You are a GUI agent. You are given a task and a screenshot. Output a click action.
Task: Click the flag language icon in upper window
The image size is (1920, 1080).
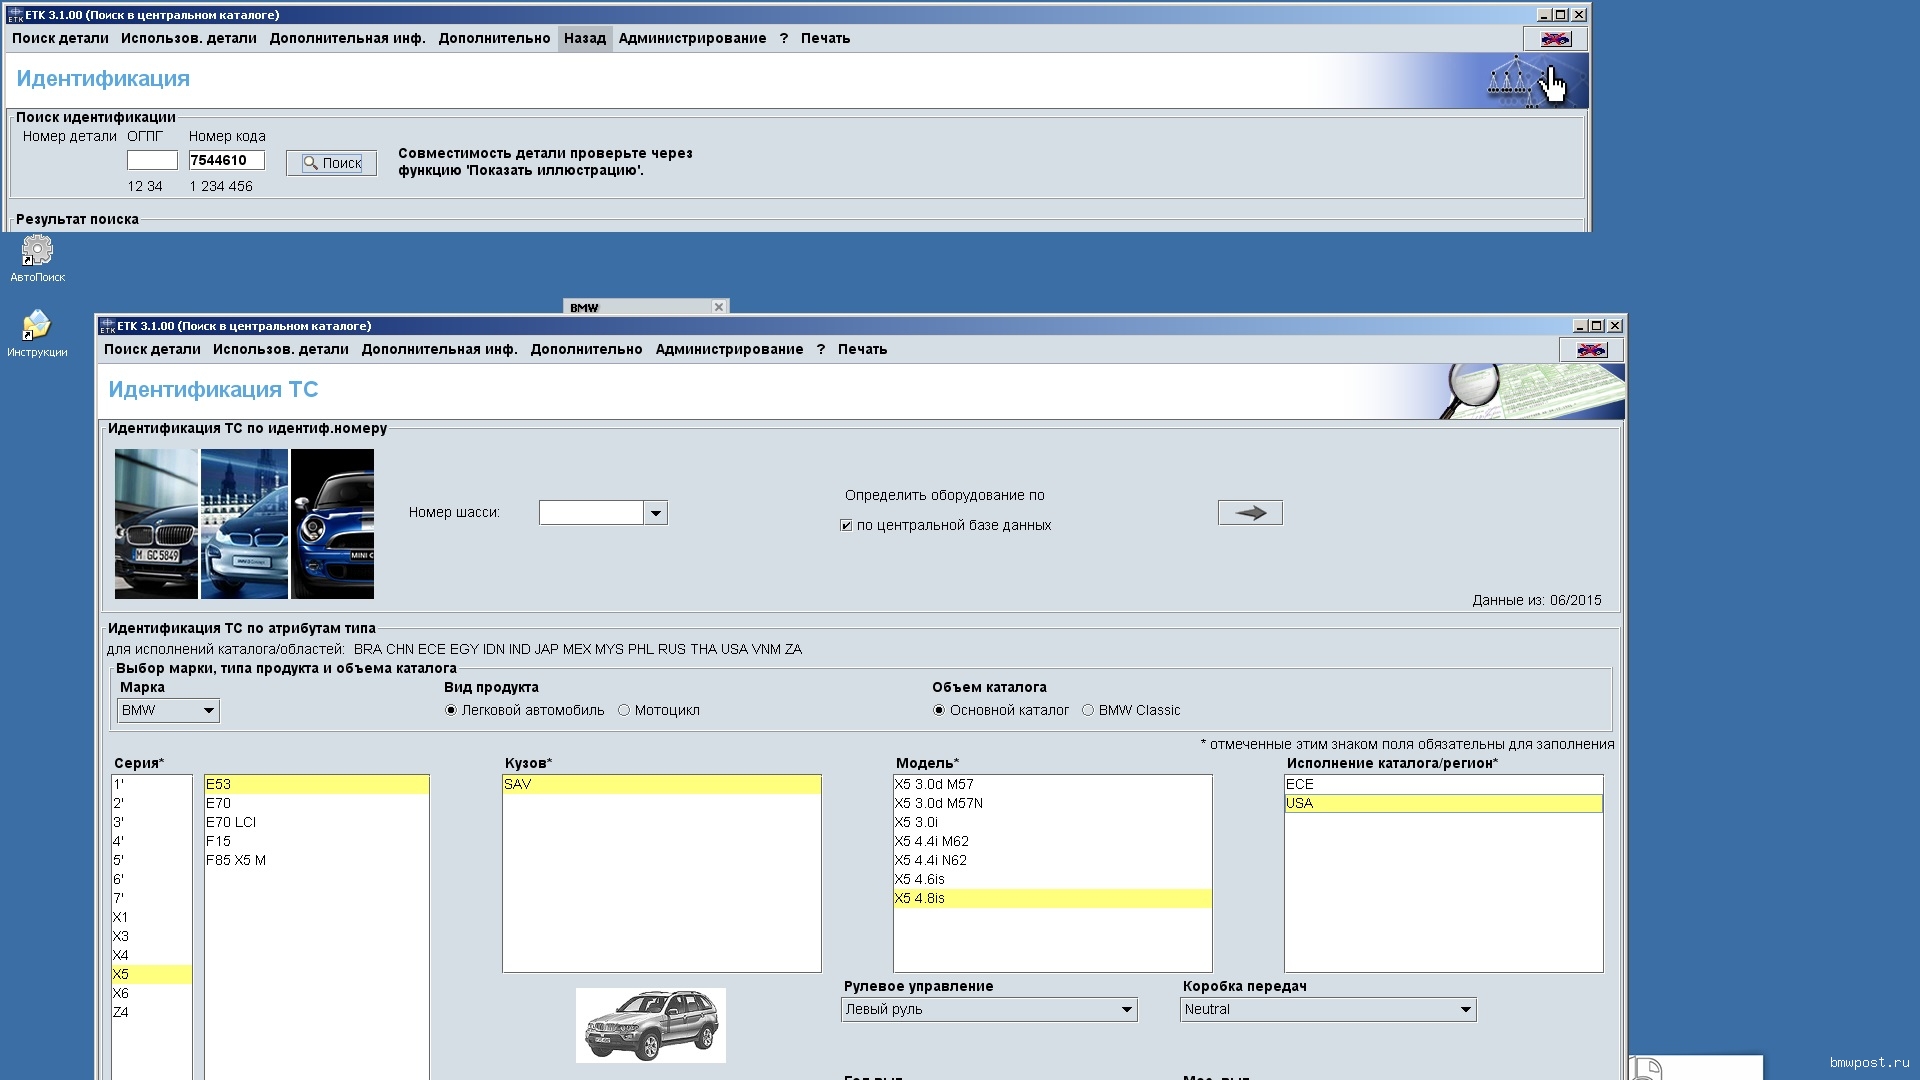click(x=1555, y=39)
